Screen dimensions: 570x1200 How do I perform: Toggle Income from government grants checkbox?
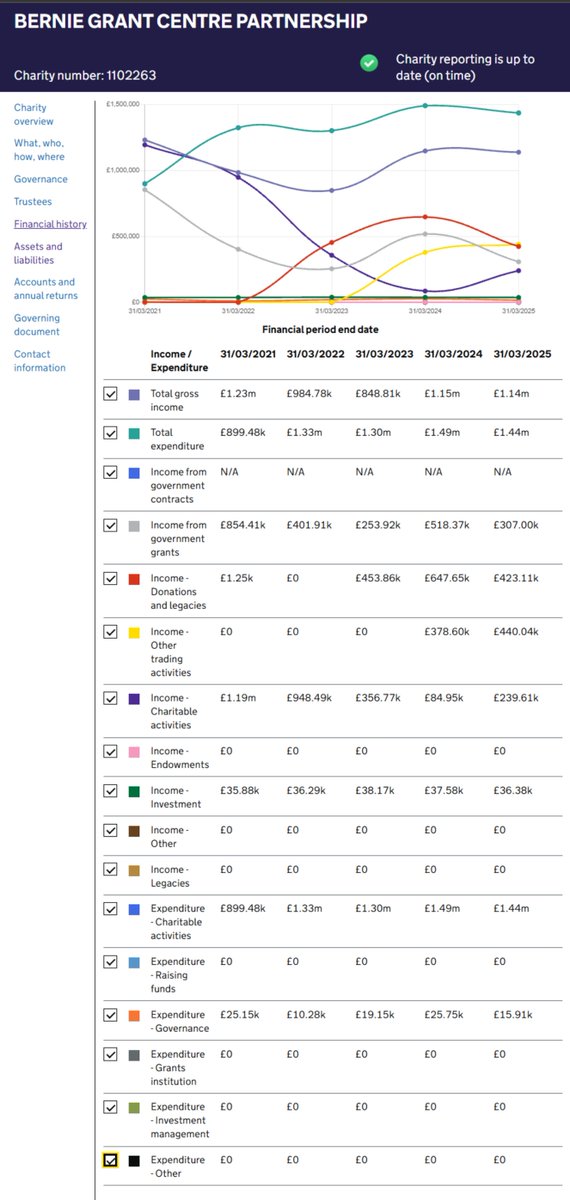pyautogui.click(x=111, y=525)
